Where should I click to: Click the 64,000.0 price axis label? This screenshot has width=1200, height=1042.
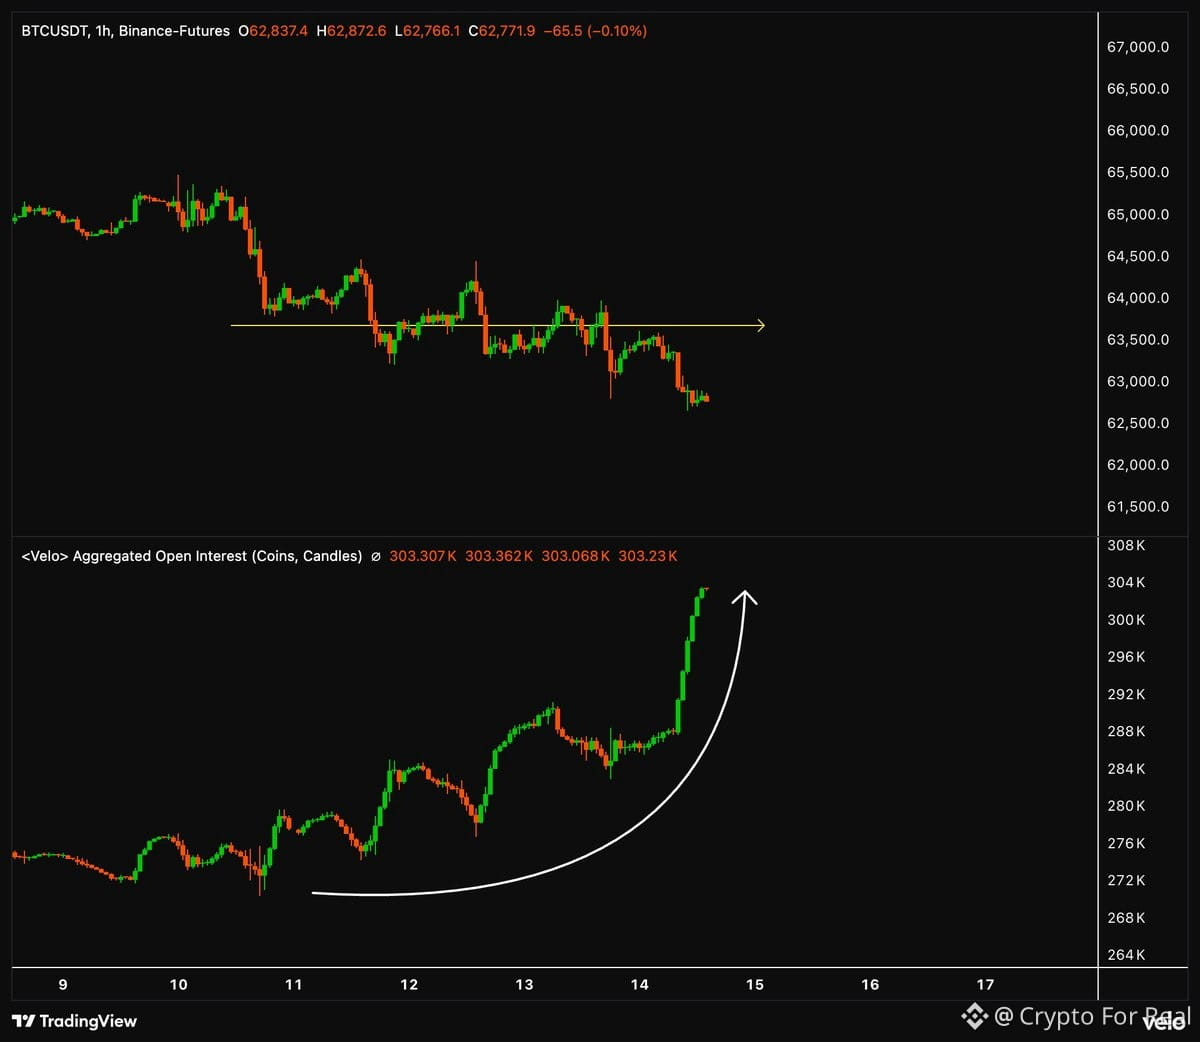point(1138,298)
